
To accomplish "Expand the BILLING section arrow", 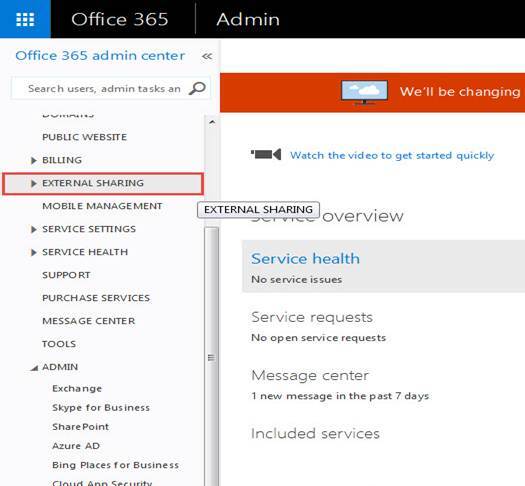I will (x=33, y=160).
